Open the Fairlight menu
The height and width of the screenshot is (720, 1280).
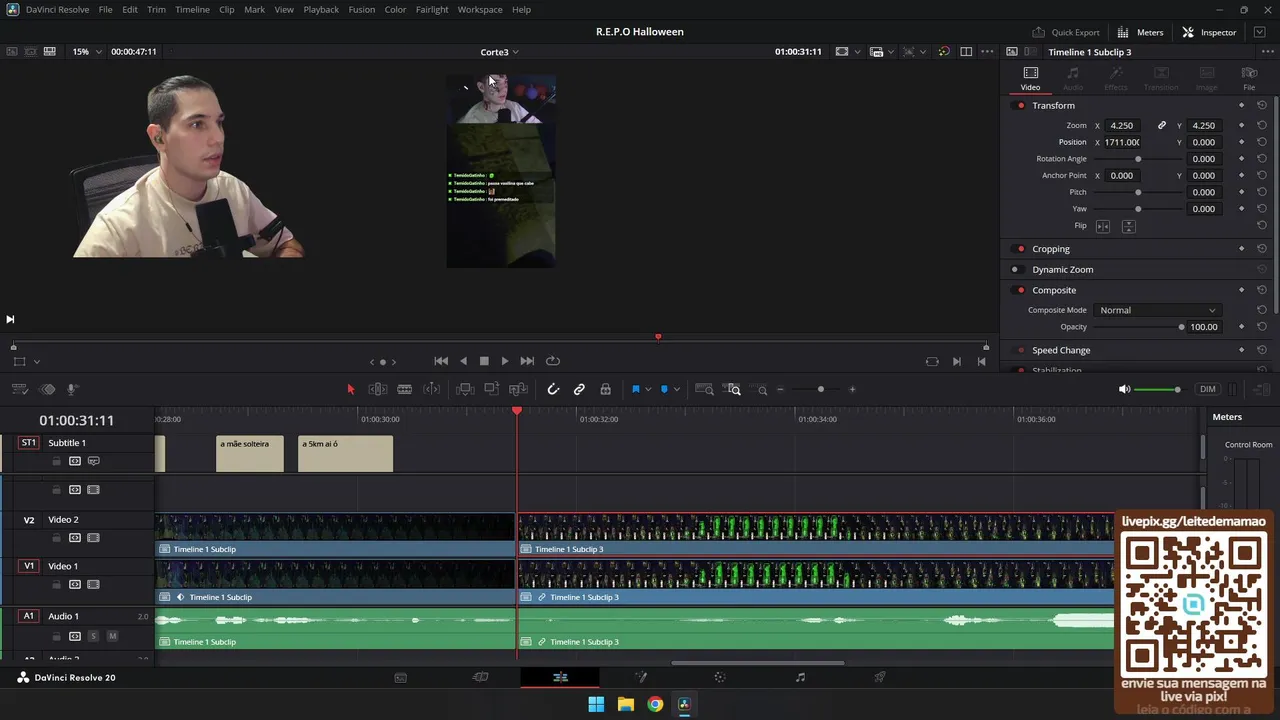(432, 9)
